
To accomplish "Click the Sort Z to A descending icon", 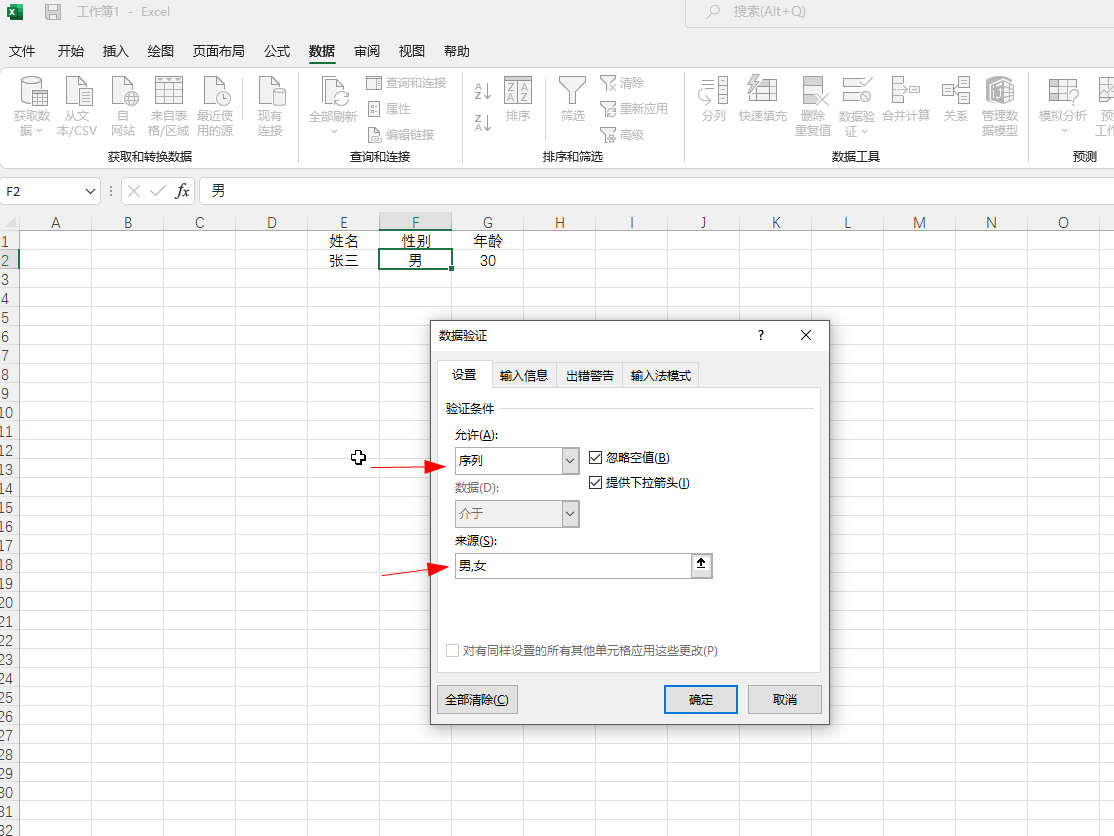I will pos(482,123).
